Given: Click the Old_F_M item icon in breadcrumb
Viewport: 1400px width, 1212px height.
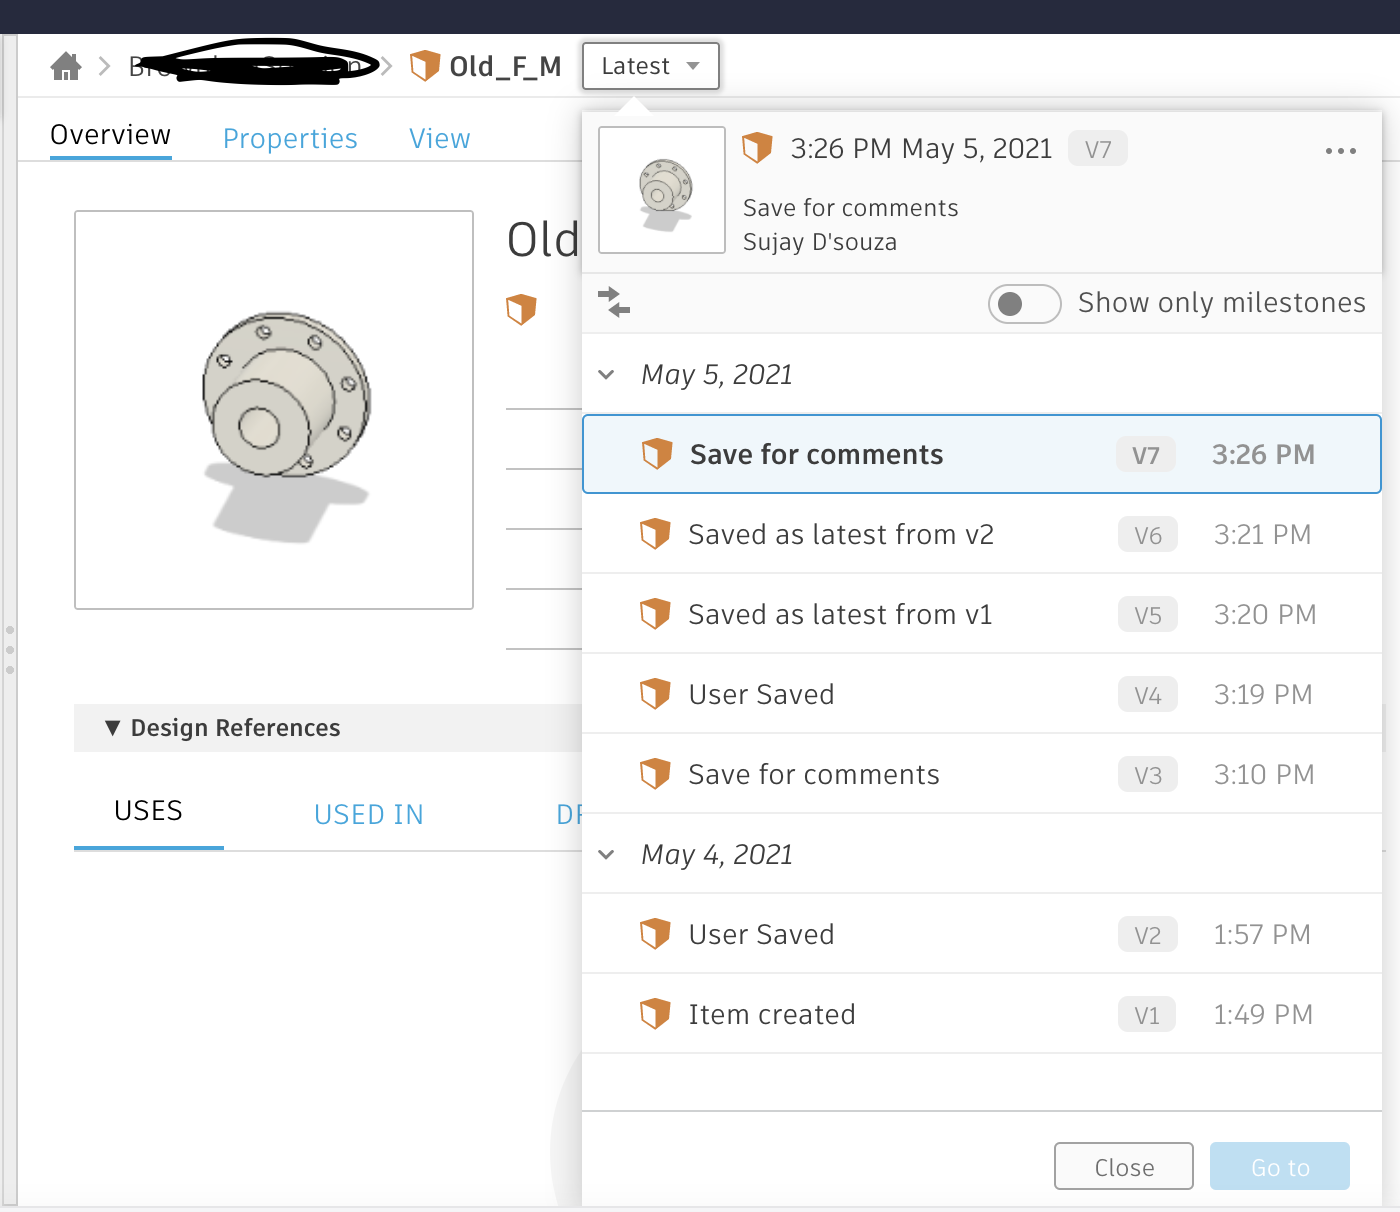Looking at the screenshot, I should (x=424, y=65).
